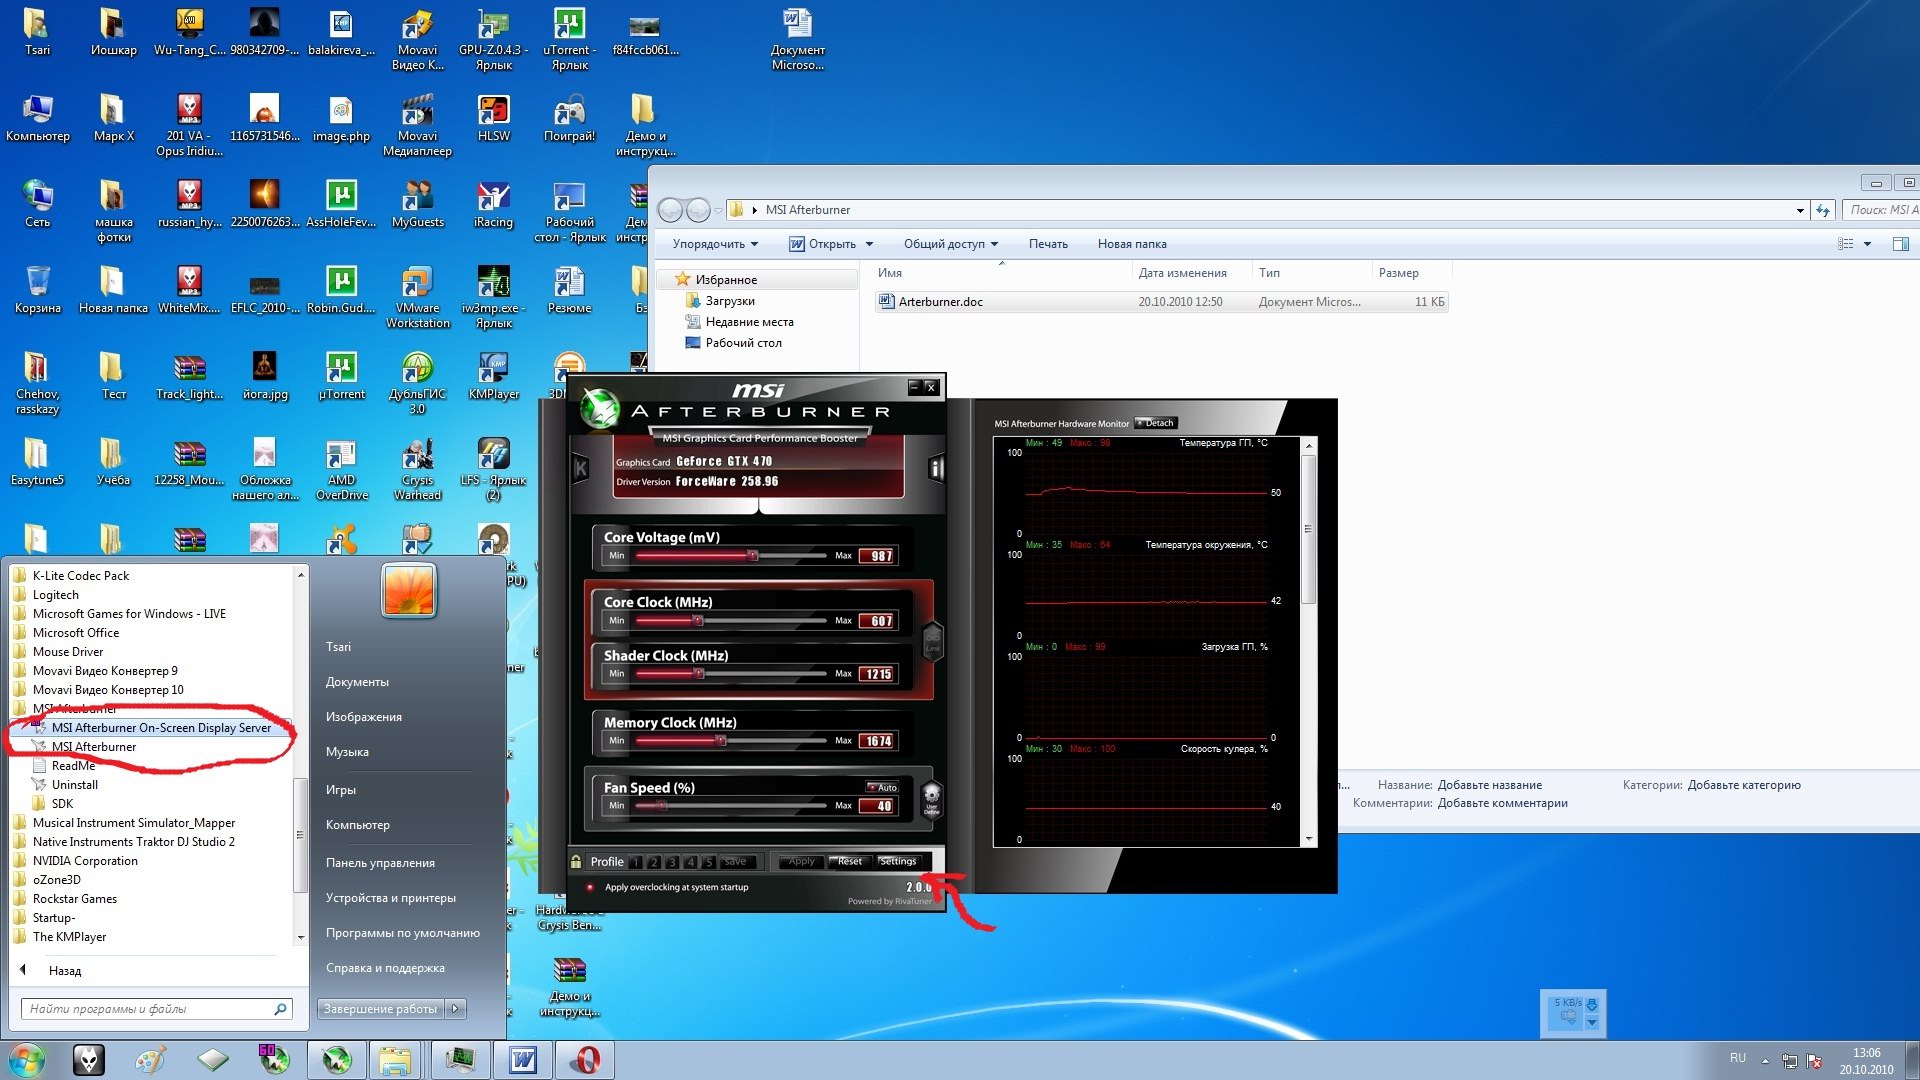Click the Settings button in Afterburner
The height and width of the screenshot is (1080, 1920).
[898, 861]
